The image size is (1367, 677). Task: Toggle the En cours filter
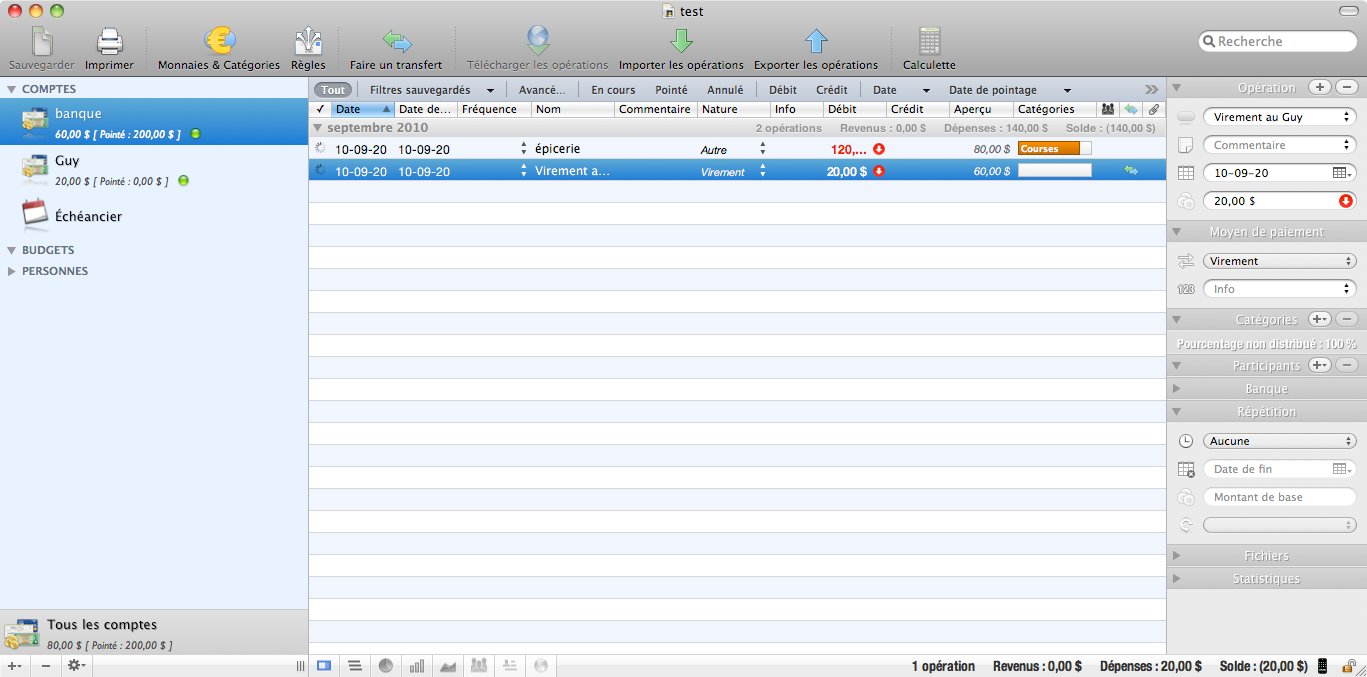click(613, 90)
